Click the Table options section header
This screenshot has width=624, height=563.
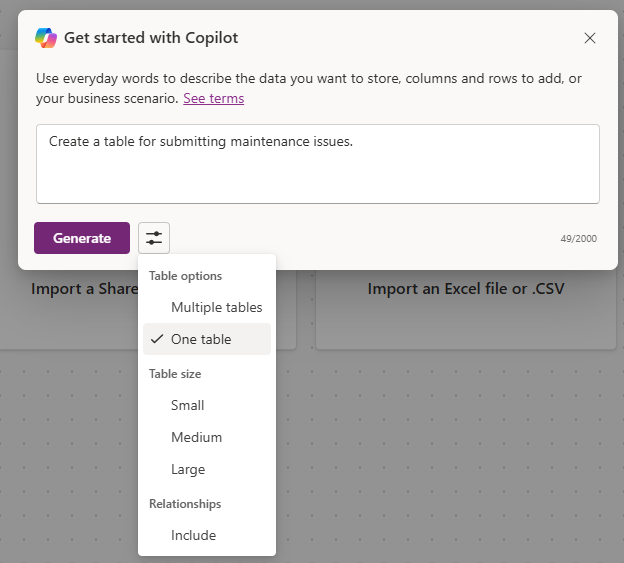[x=185, y=276]
